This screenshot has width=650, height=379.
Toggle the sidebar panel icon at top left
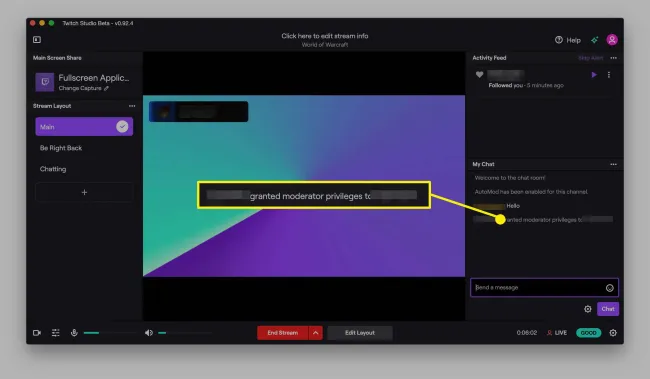pyautogui.click(x=37, y=40)
